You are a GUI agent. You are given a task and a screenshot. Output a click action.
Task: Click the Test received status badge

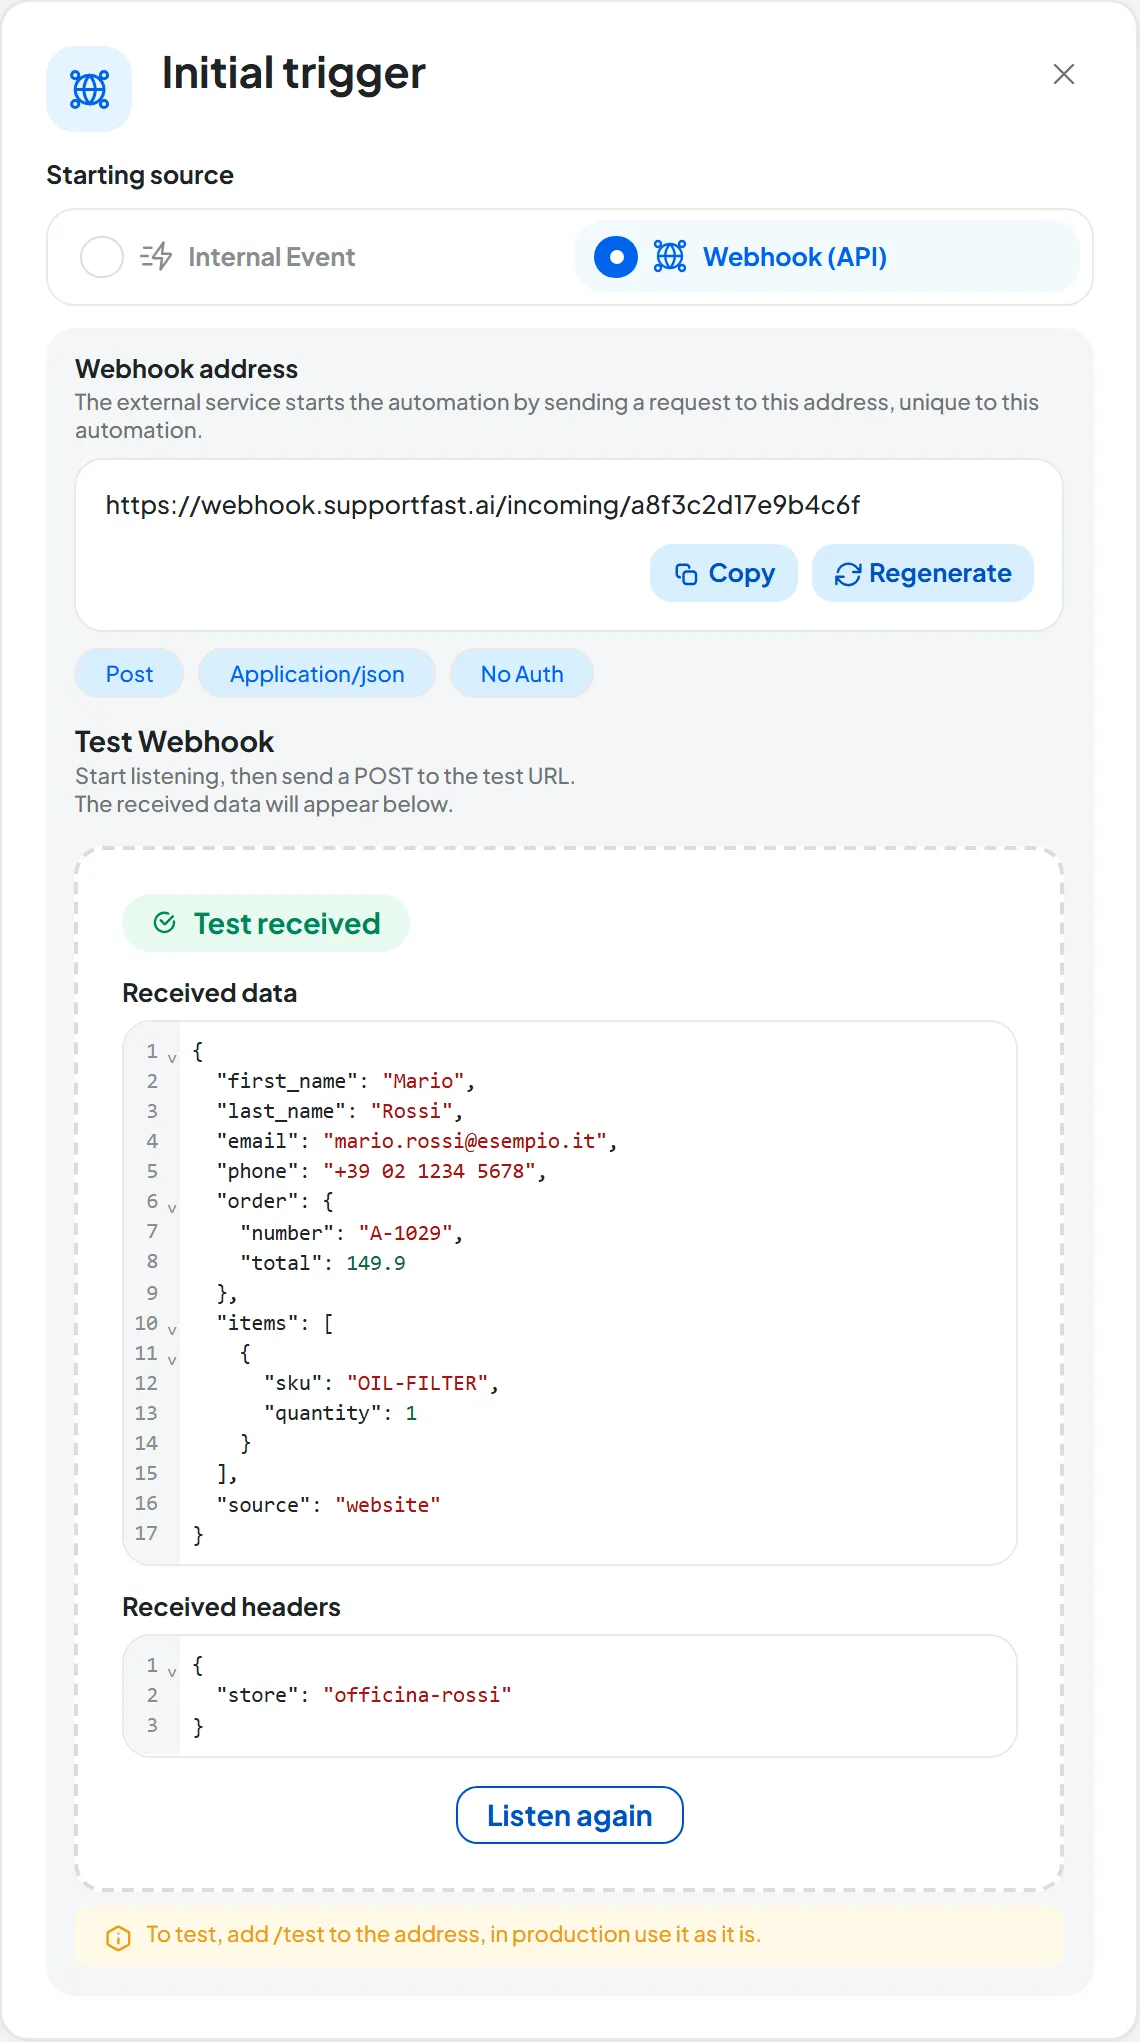[266, 923]
